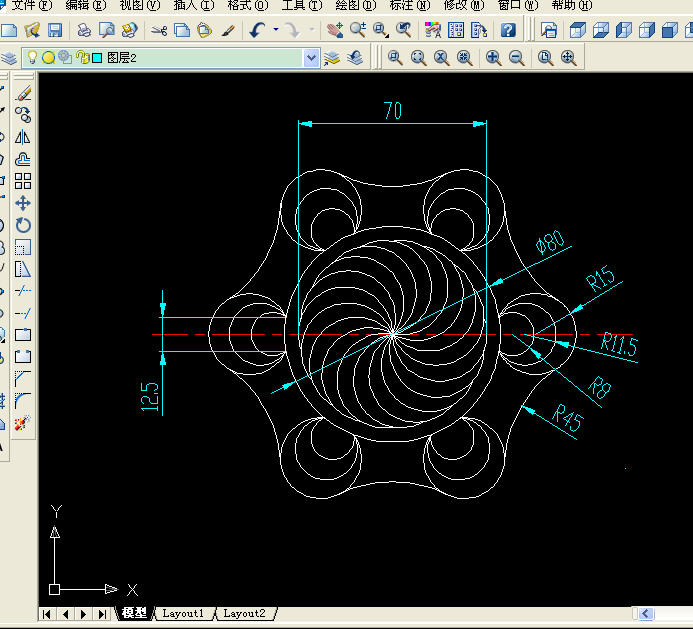Open Layer Properties Manager
This screenshot has height=629, width=693.
click(9, 57)
